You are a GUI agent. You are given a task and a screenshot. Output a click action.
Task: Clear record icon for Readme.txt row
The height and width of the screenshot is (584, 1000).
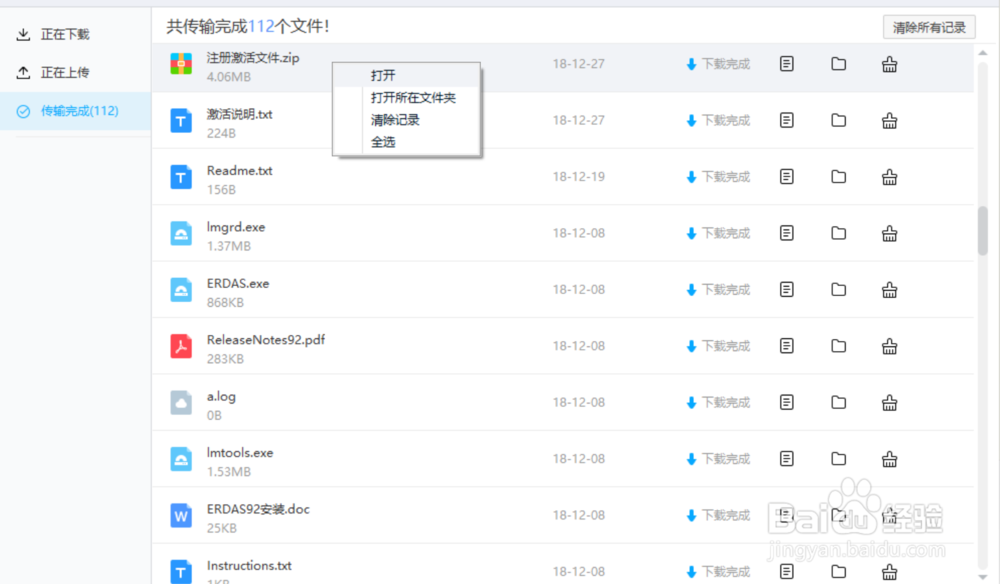[889, 177]
